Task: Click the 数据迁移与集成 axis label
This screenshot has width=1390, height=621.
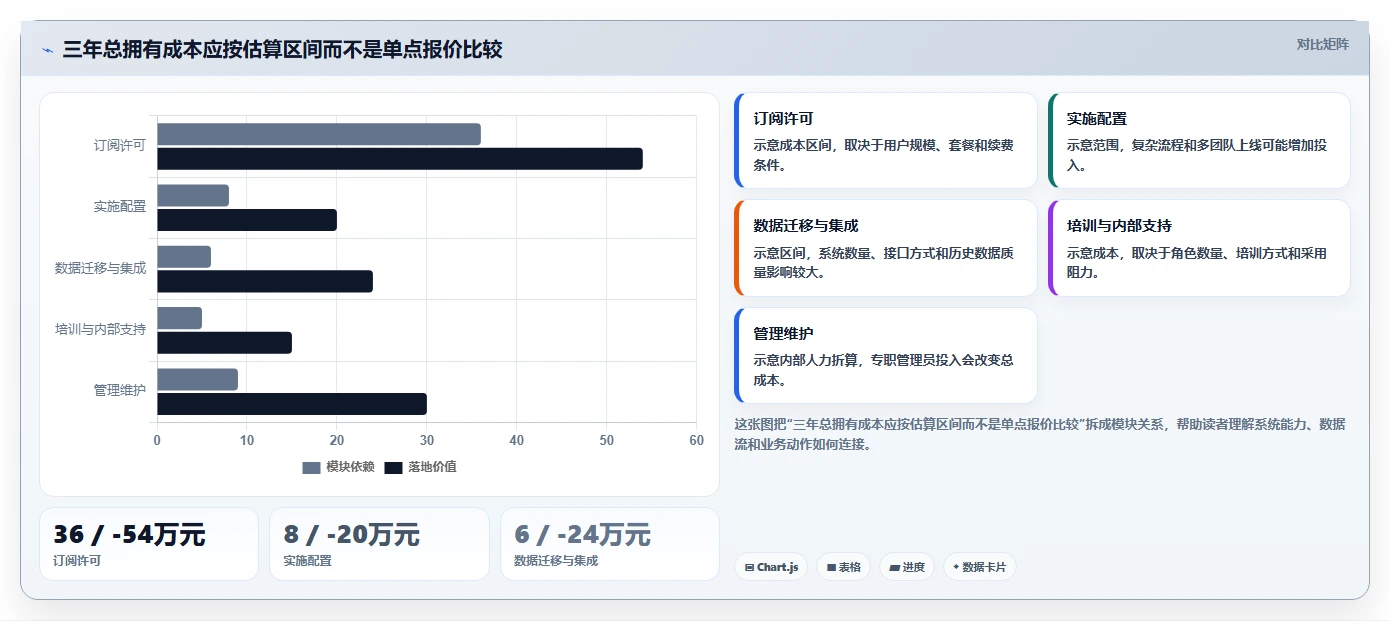Action: (x=100, y=268)
